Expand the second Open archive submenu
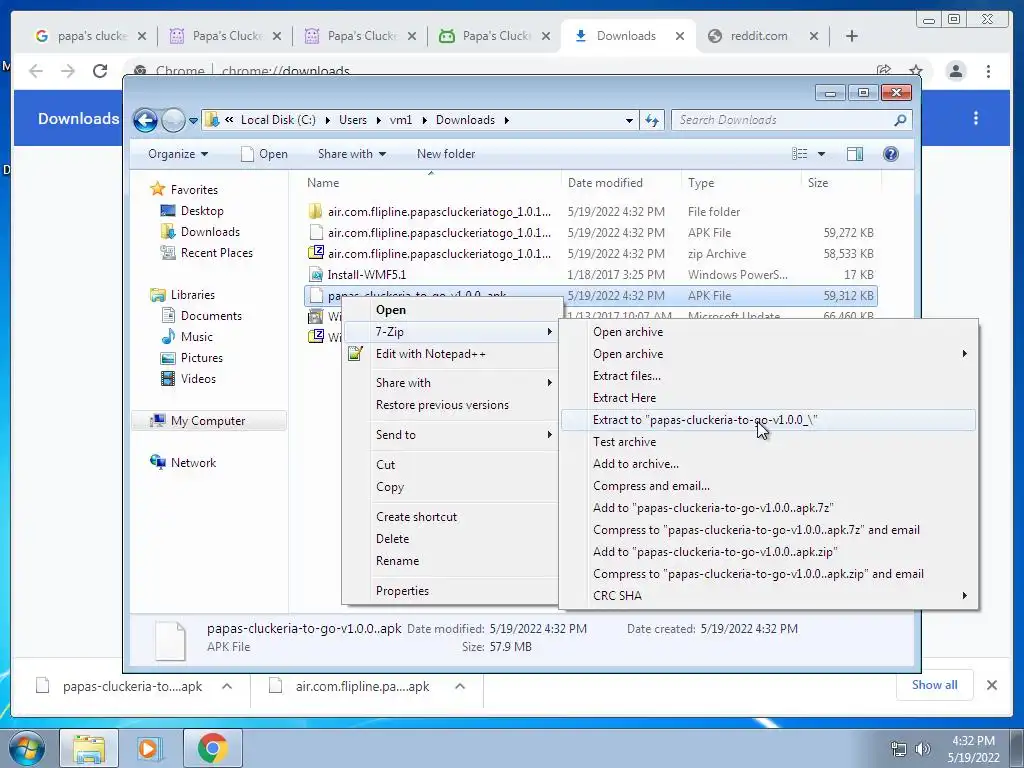Viewport: 1024px width, 768px height. [769, 354]
